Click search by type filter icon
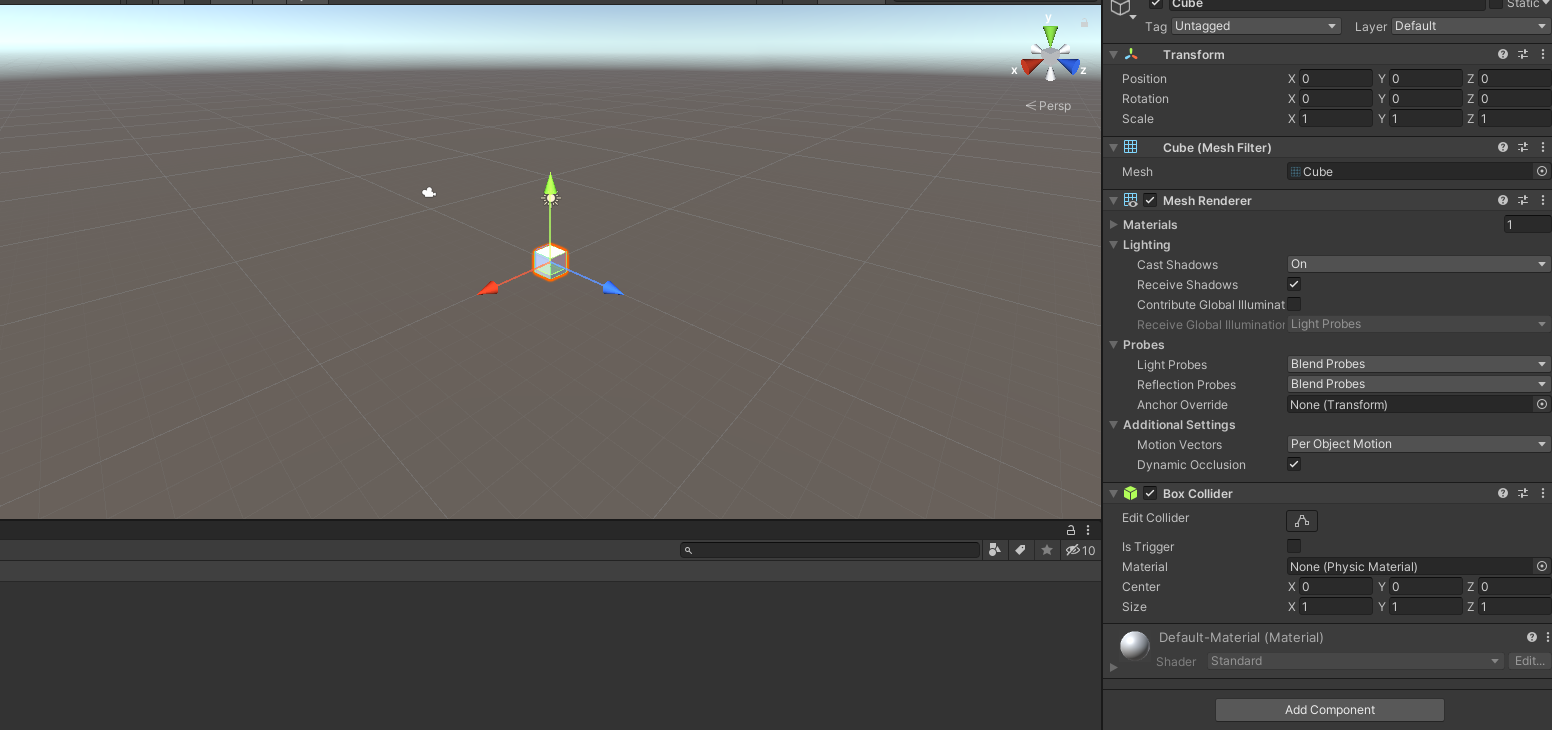Image resolution: width=1552 pixels, height=730 pixels. coord(994,550)
